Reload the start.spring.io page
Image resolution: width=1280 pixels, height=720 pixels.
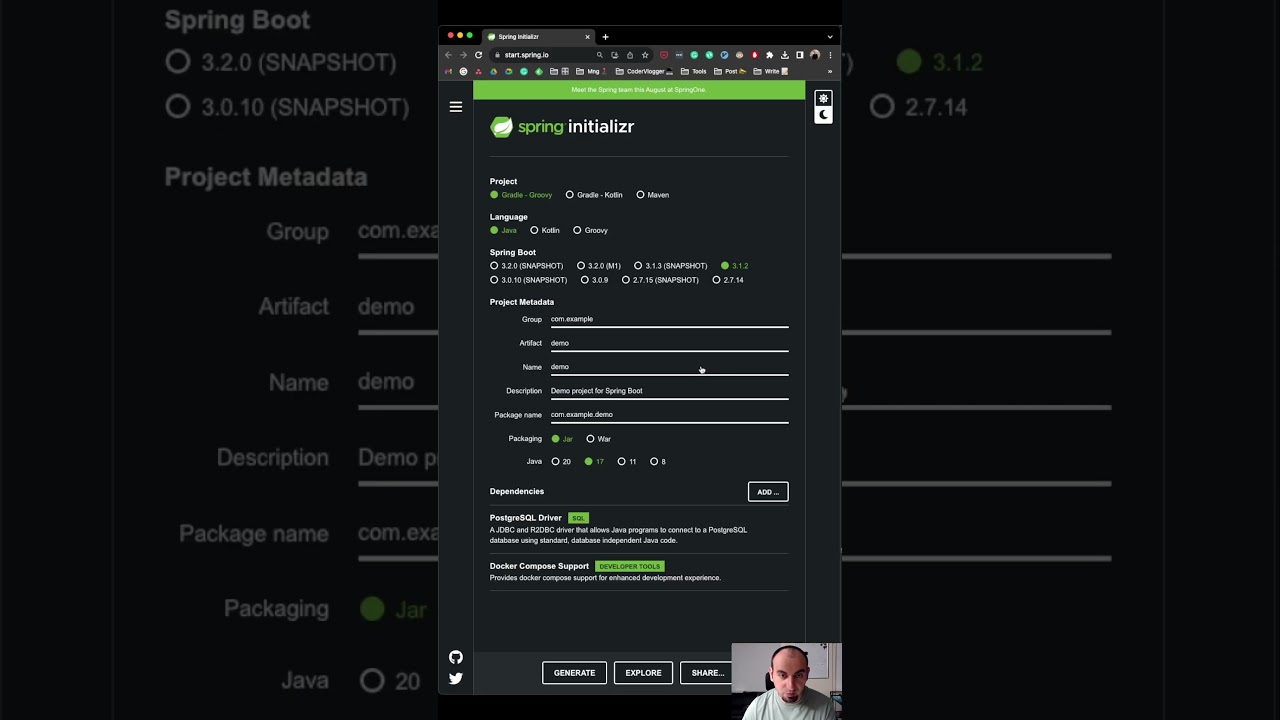pos(479,55)
